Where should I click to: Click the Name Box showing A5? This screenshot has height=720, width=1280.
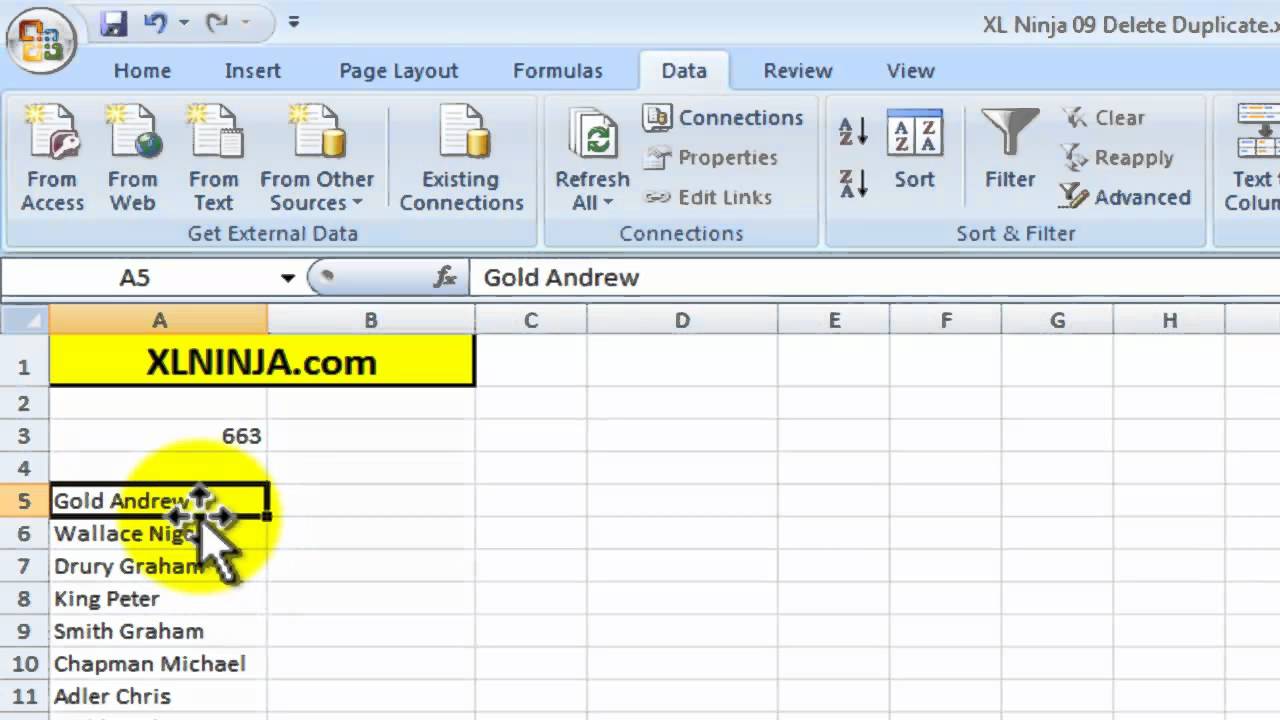tap(135, 278)
